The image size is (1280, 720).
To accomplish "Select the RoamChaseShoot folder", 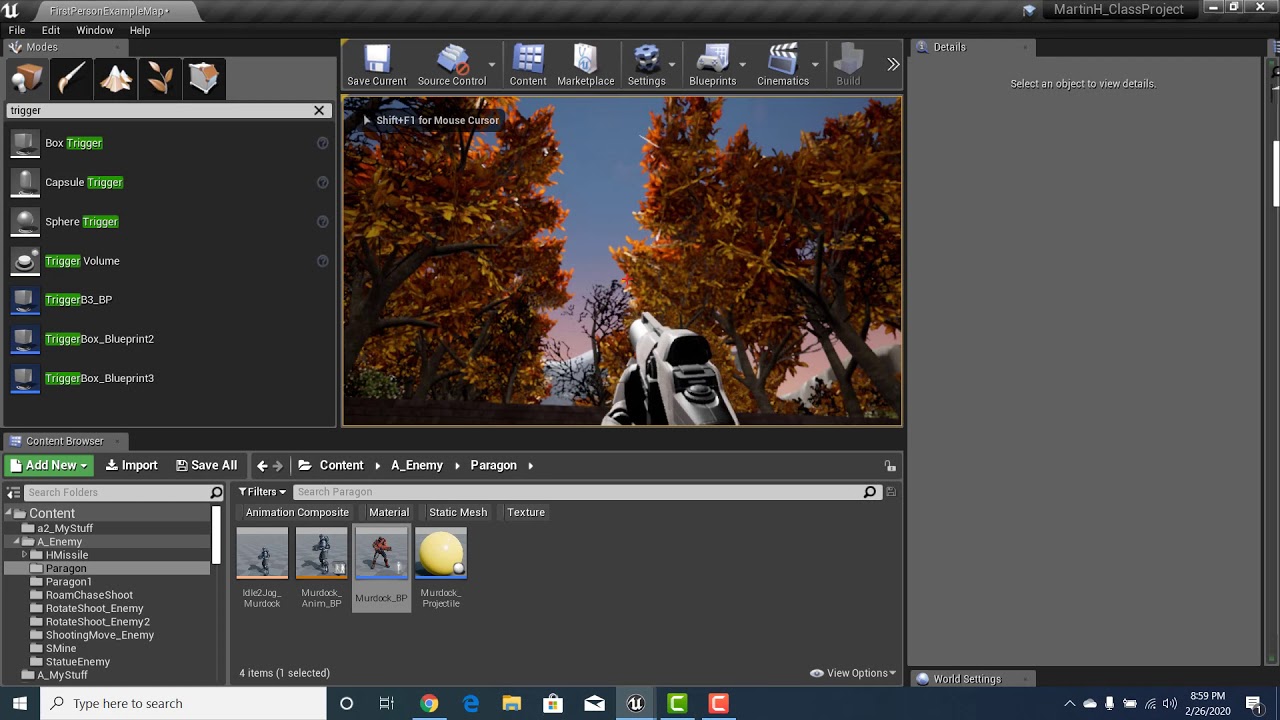I will (89, 595).
